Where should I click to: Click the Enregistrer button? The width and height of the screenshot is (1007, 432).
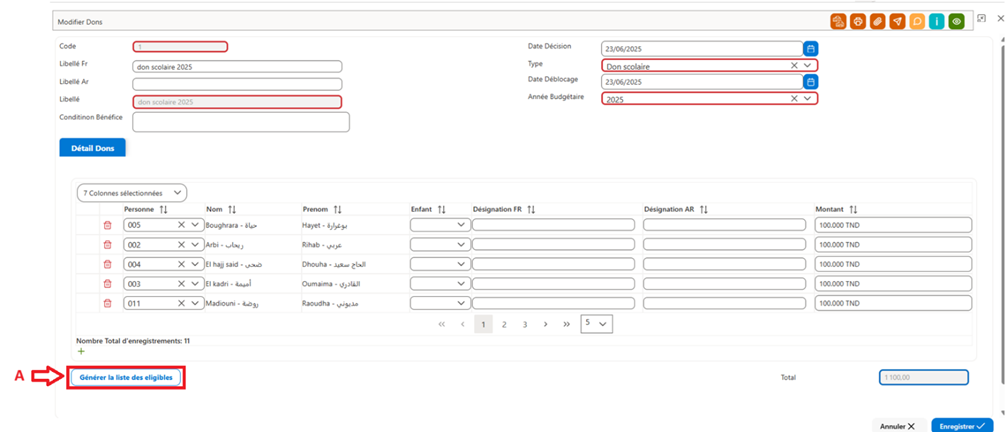962,426
